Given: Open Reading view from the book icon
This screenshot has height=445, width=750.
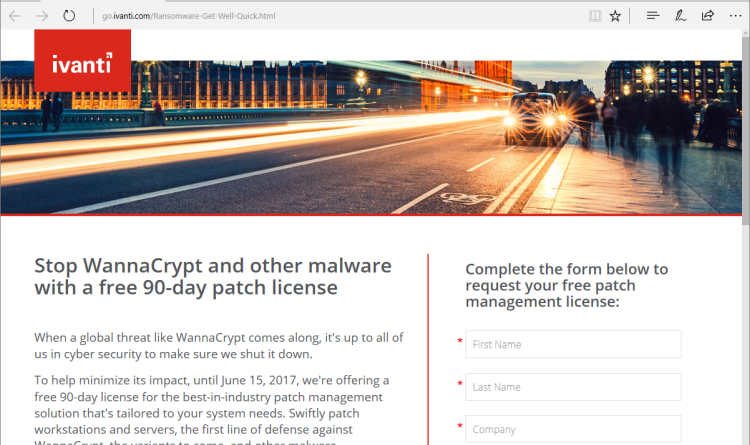Looking at the screenshot, I should pos(595,16).
